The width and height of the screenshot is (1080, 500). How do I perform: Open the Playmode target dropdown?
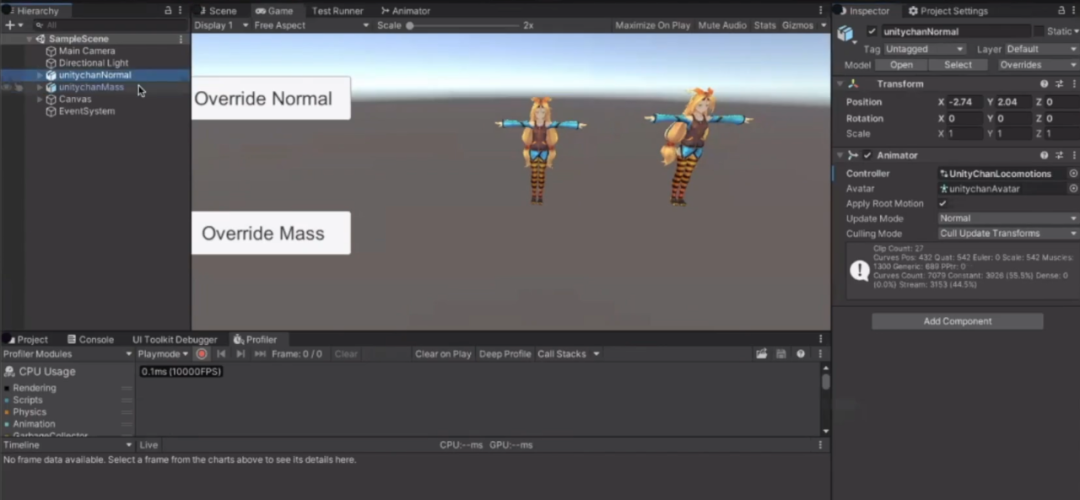163,354
